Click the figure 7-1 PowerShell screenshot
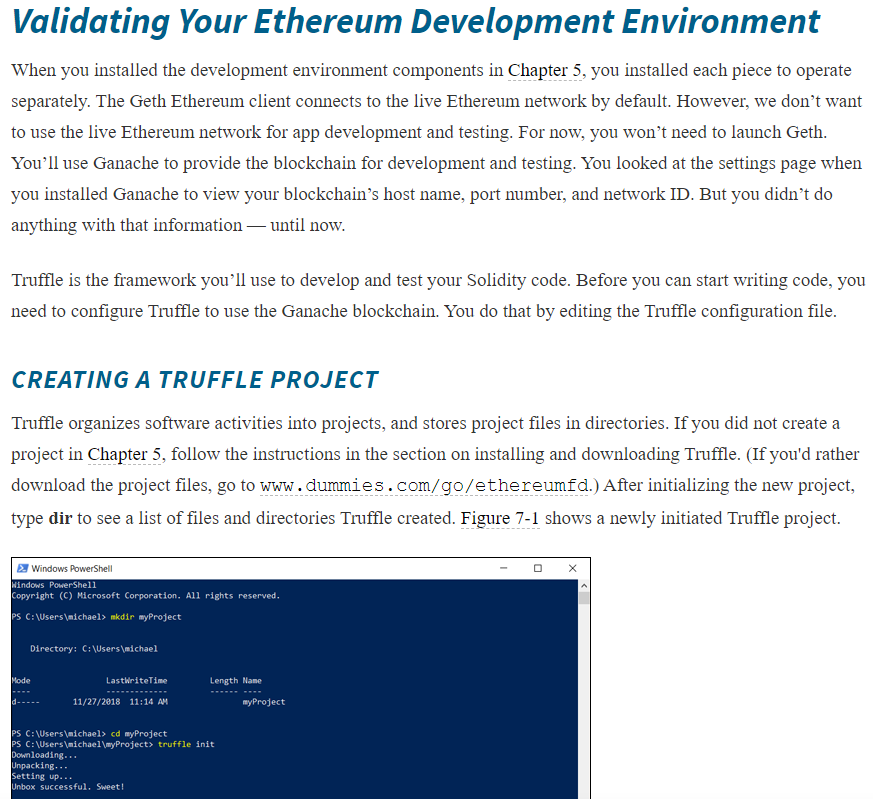873x799 pixels. coord(301,678)
